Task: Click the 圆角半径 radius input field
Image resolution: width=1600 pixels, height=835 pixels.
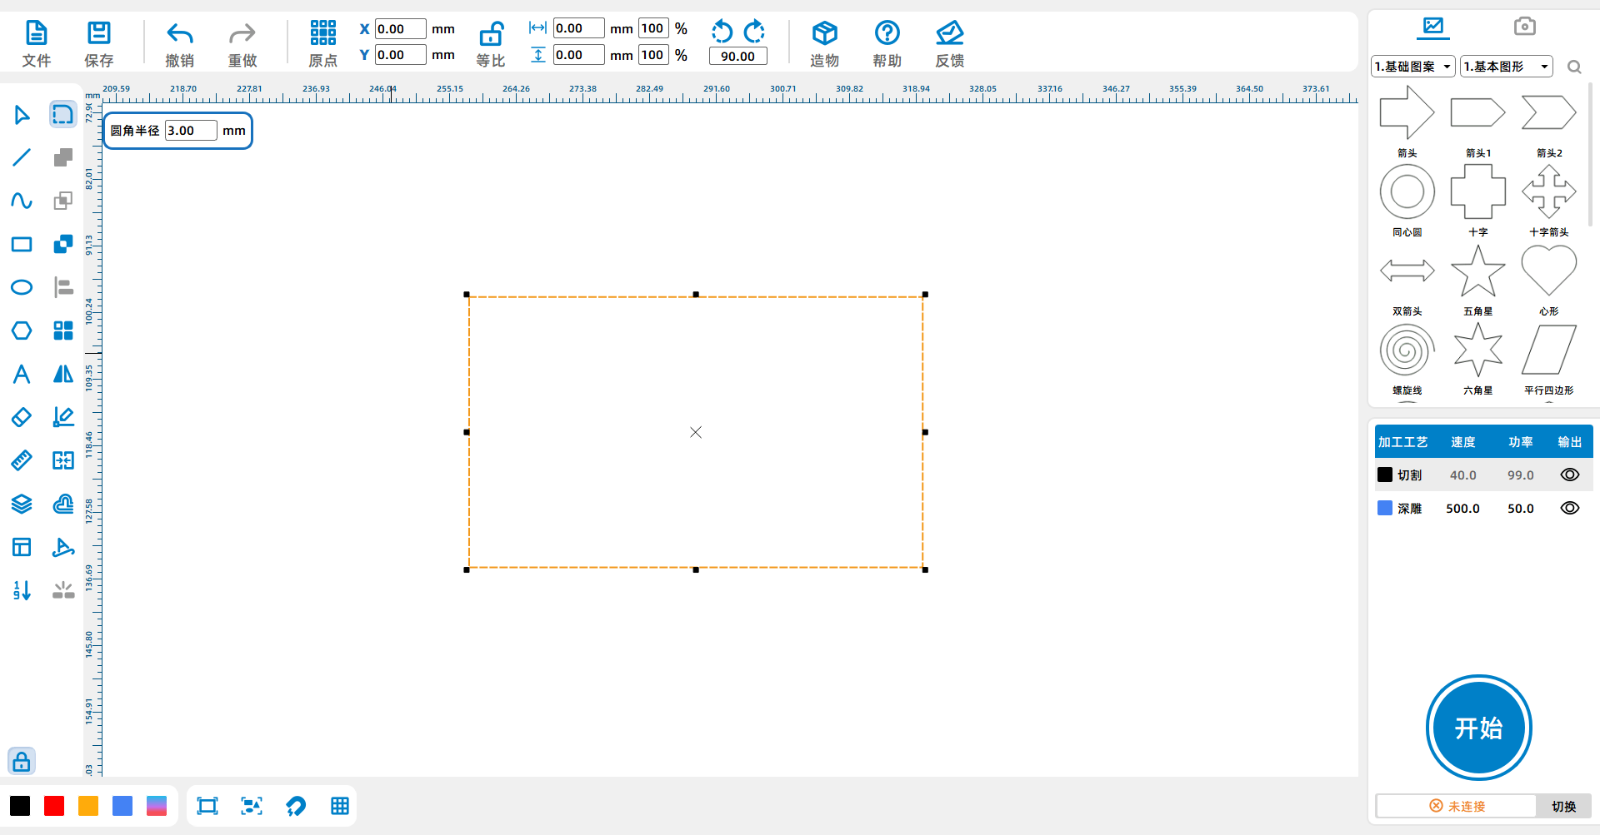Action: click(x=190, y=131)
